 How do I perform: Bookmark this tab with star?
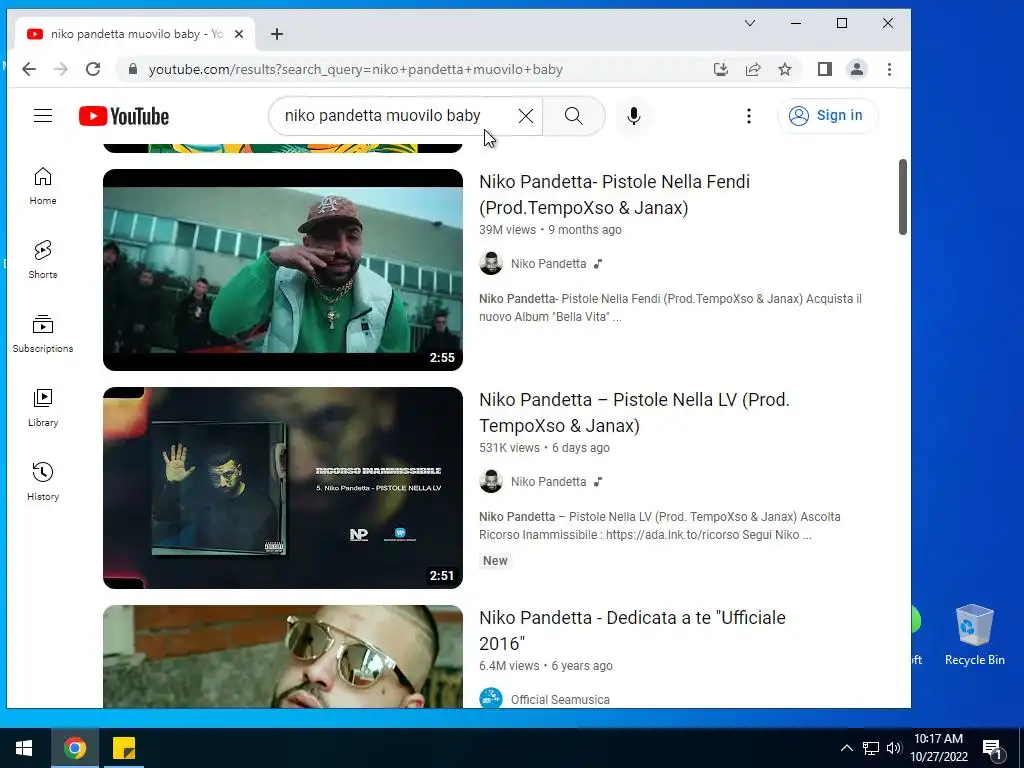point(785,69)
